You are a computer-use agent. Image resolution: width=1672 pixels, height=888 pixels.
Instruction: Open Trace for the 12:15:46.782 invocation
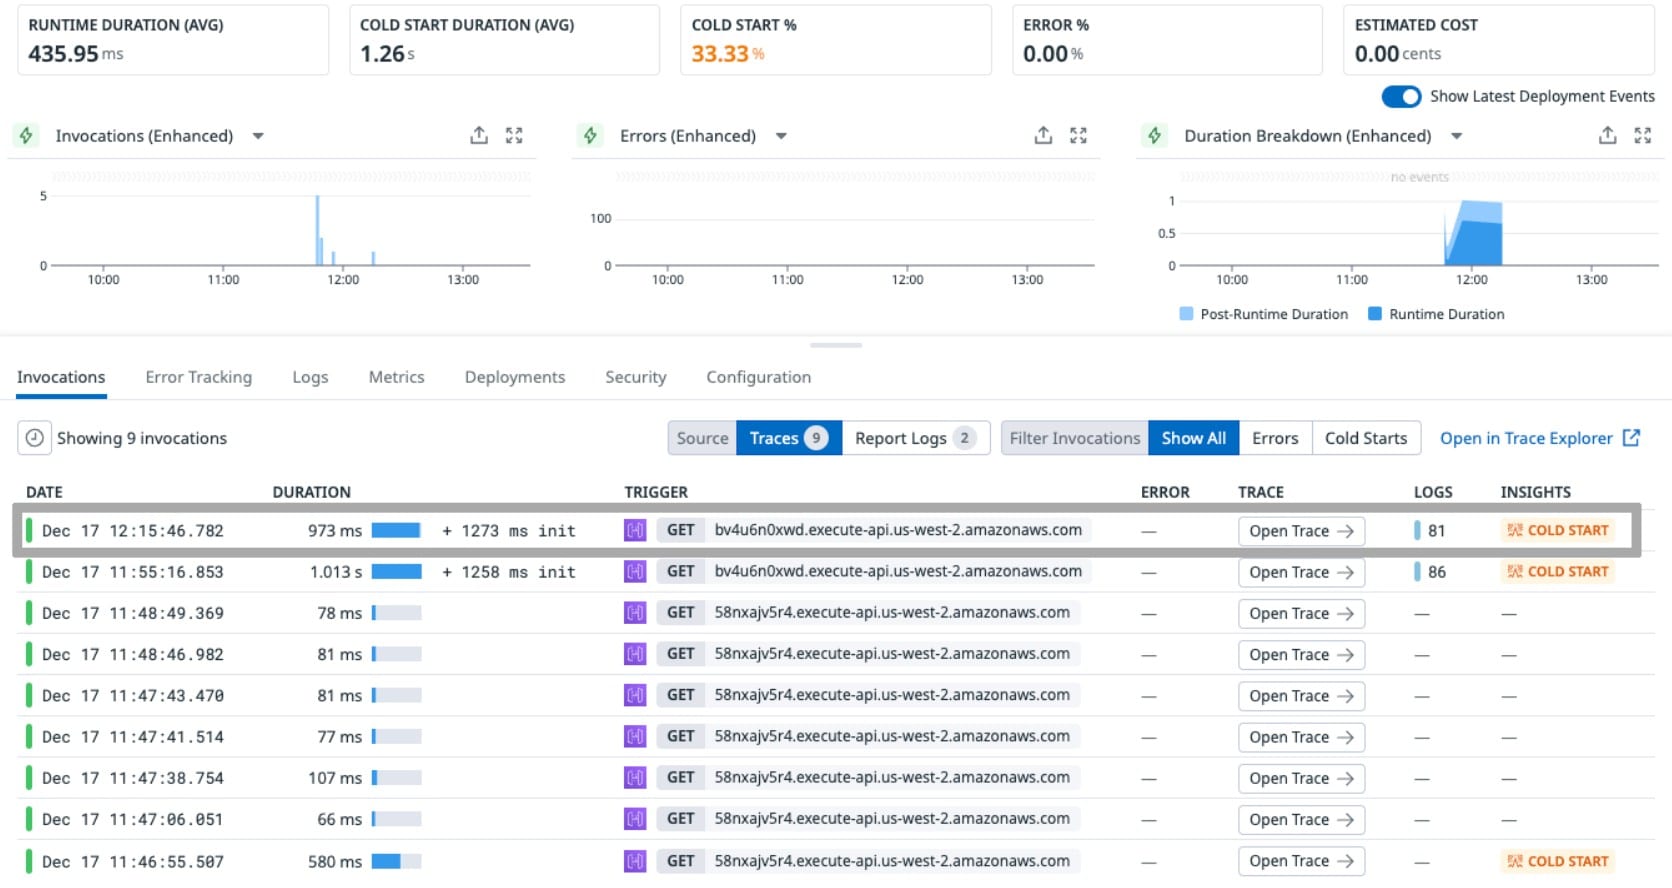(1301, 531)
